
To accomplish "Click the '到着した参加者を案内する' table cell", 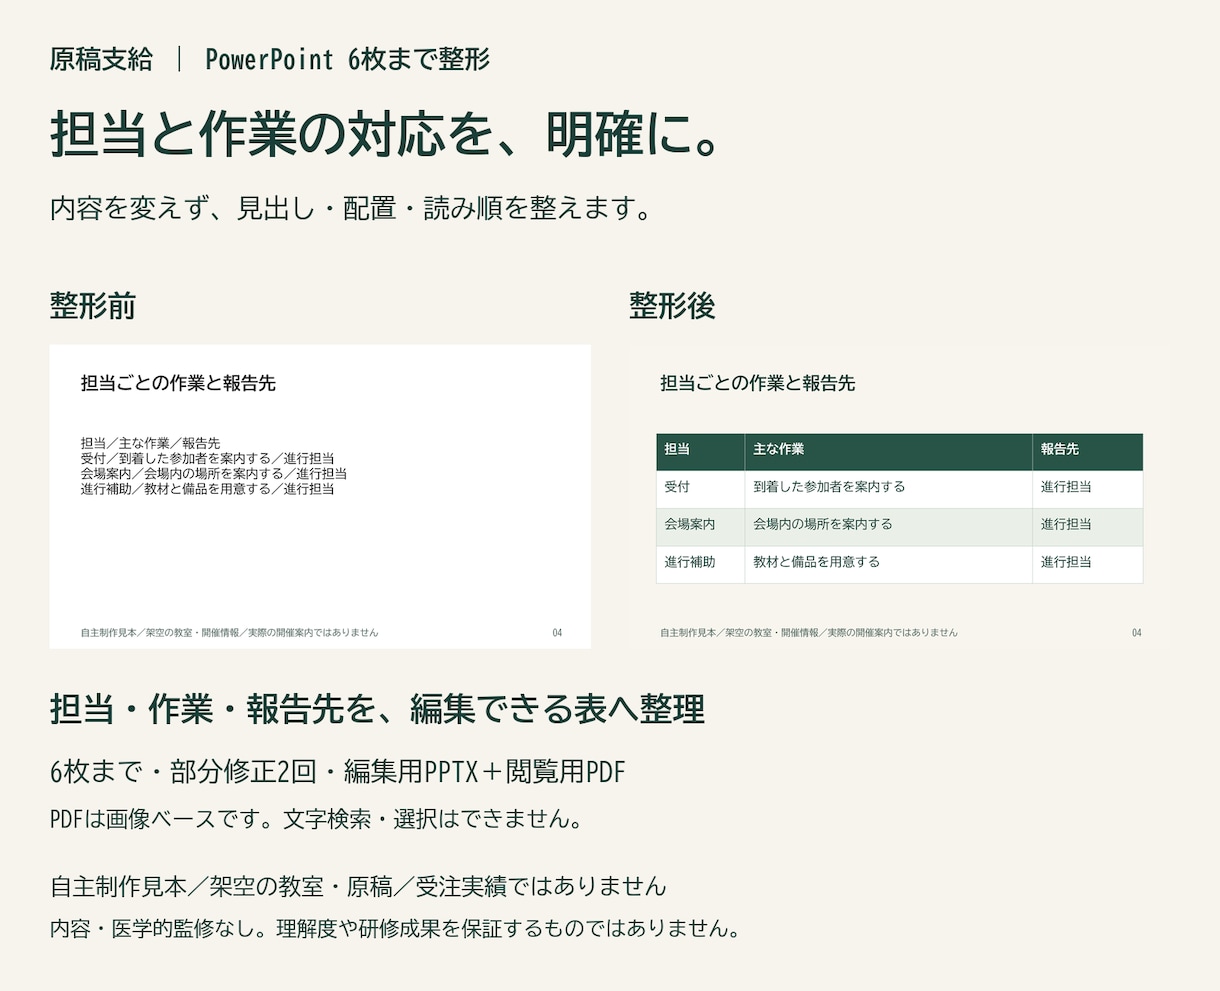I will (x=888, y=488).
